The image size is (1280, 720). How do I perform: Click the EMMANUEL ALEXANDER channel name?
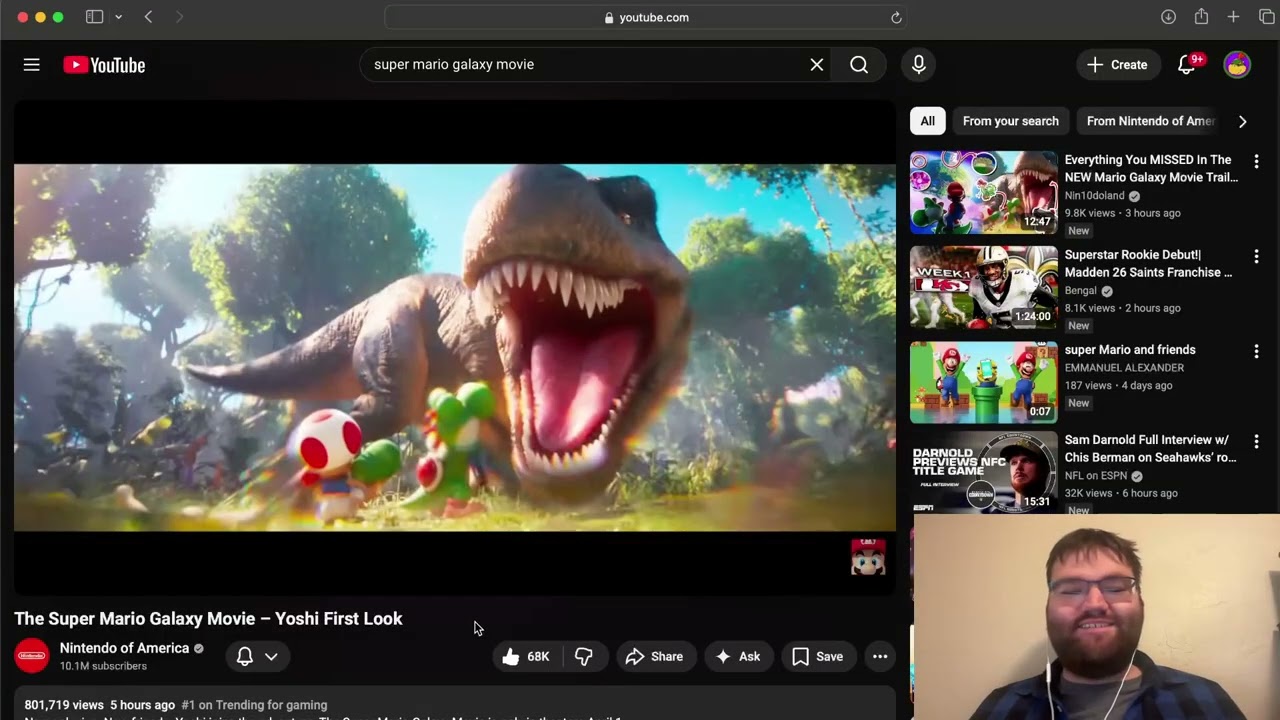(x=1124, y=368)
